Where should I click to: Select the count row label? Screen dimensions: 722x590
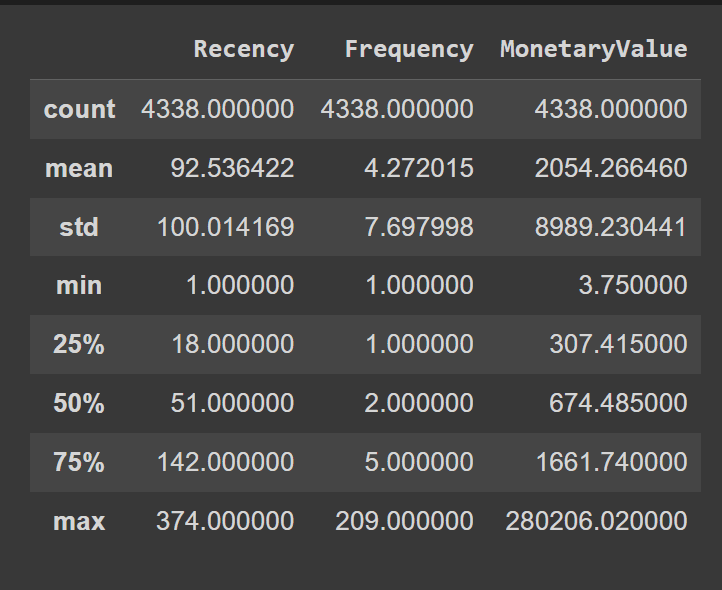pos(79,110)
